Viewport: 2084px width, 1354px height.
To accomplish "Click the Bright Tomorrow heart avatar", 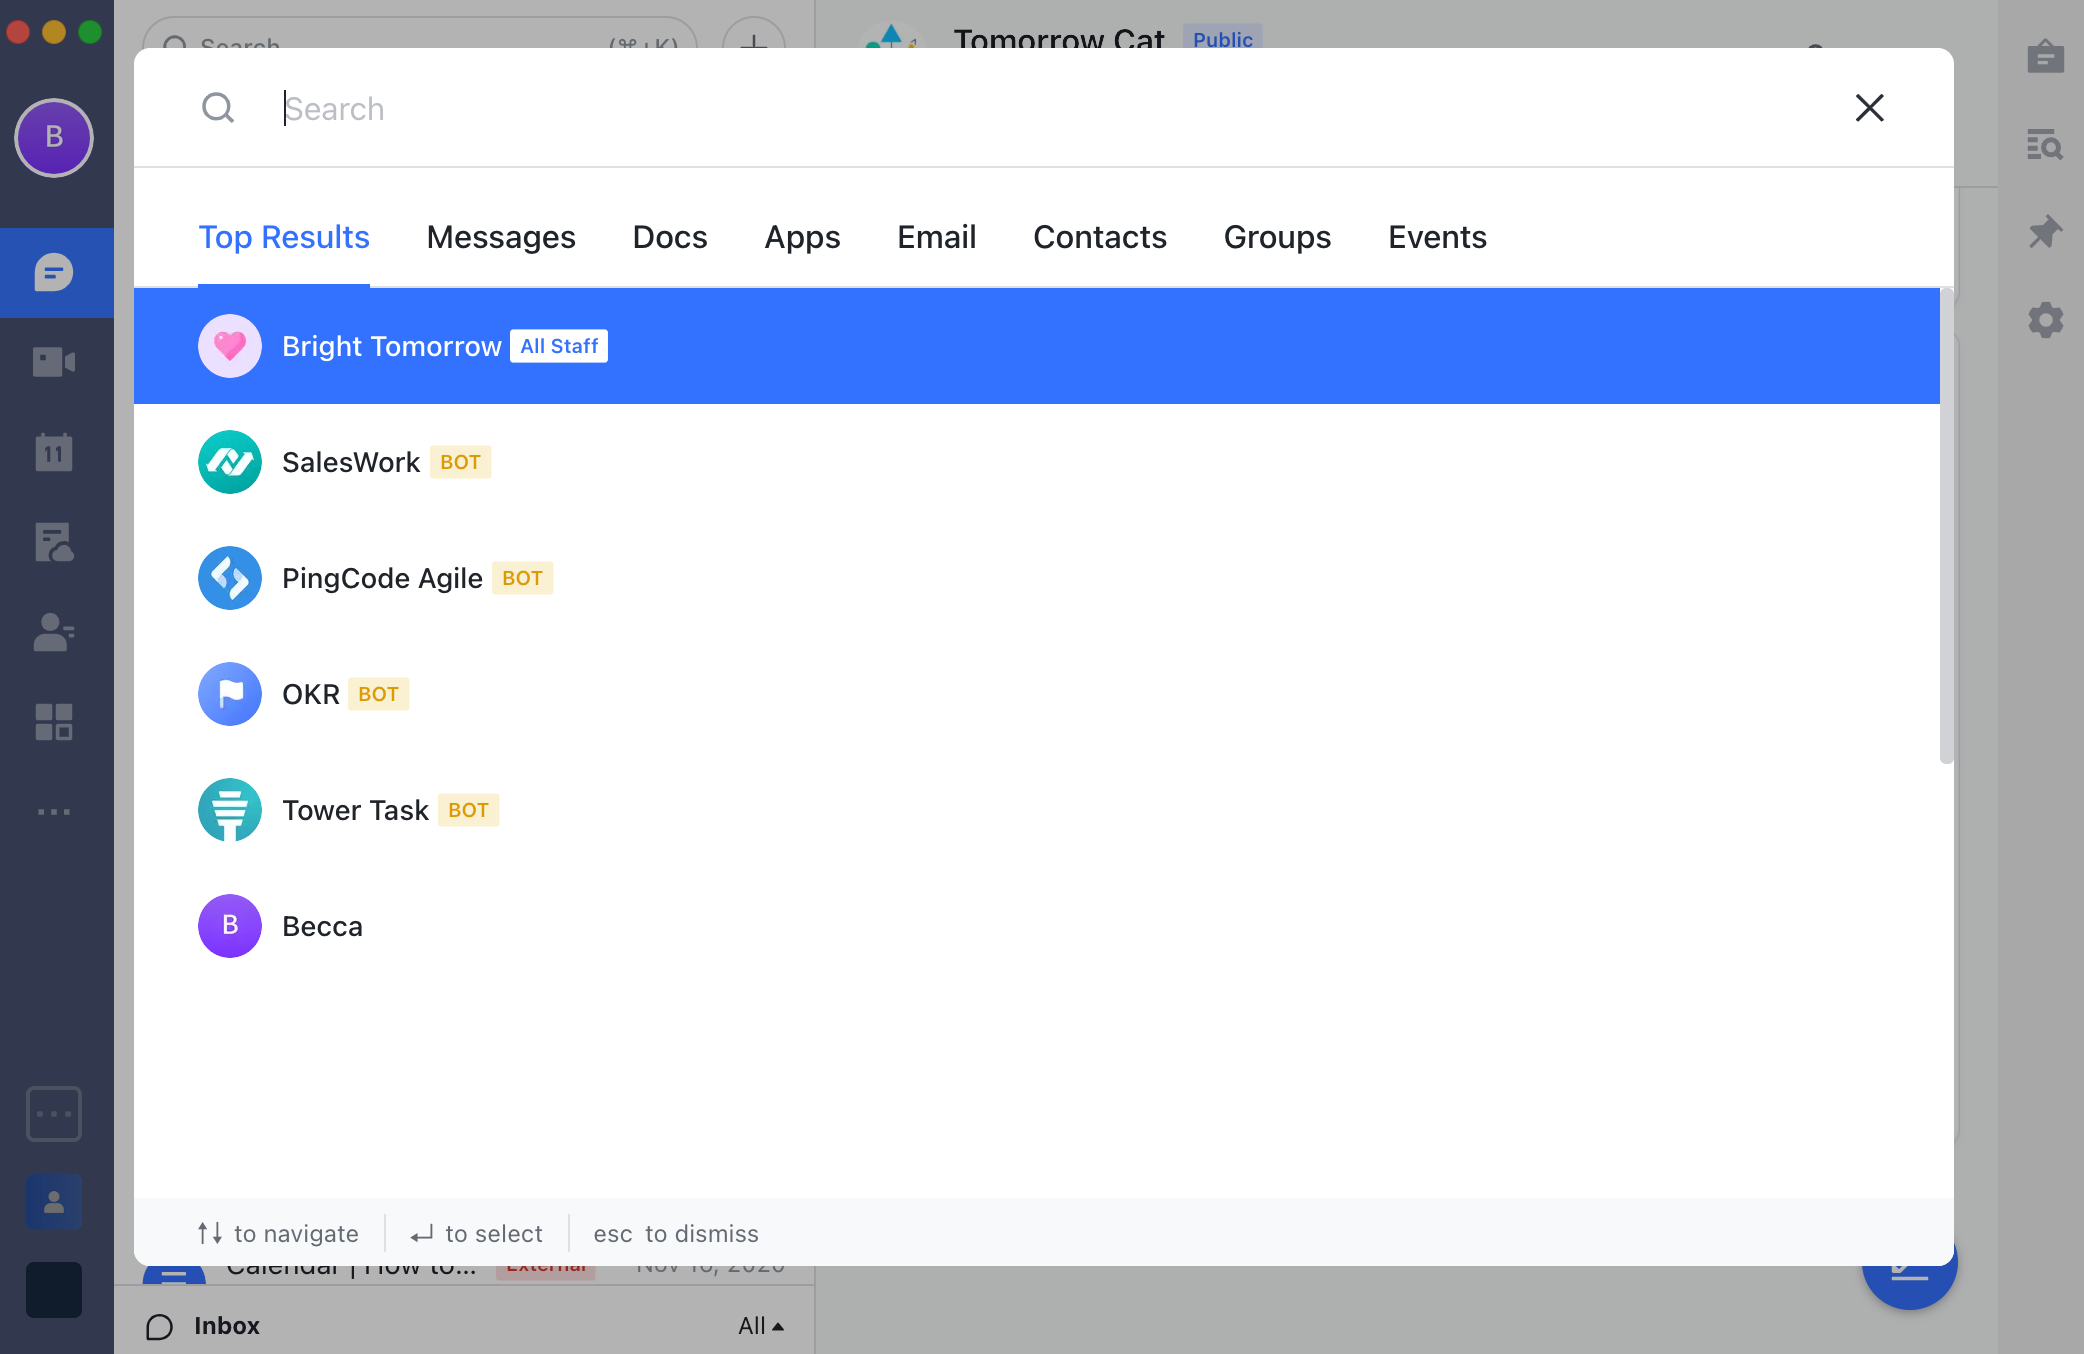I will point(230,346).
